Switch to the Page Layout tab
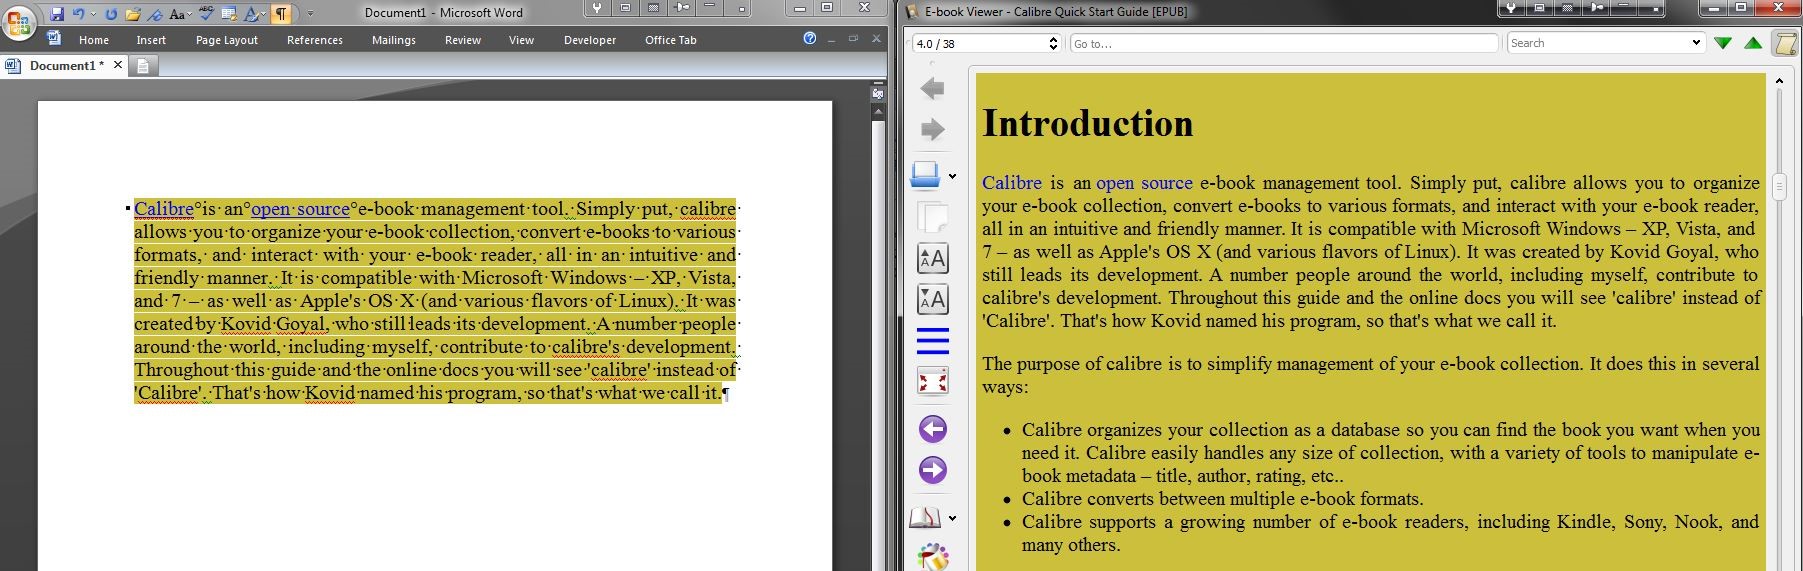 (227, 40)
